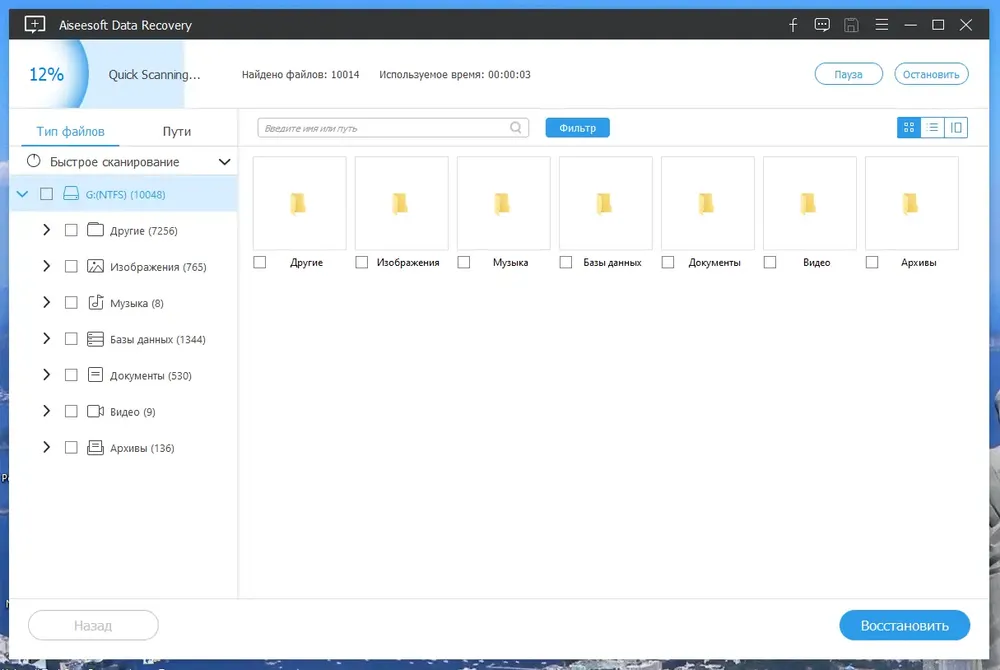Pause scanning with Пауза button
The image size is (1000, 670).
tap(848, 74)
